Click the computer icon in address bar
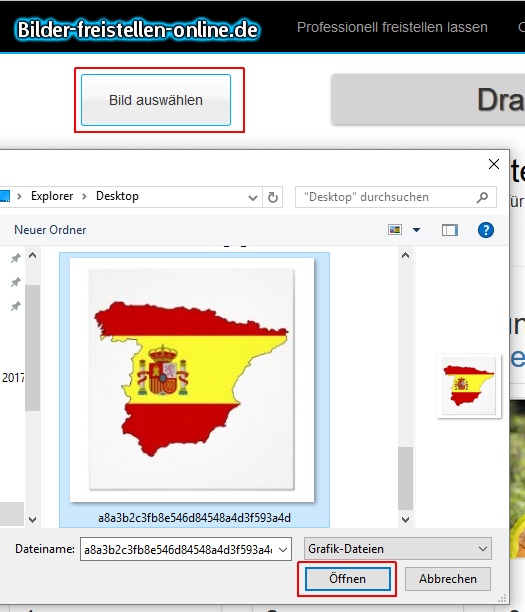The width and height of the screenshot is (525, 612). tap(5, 196)
